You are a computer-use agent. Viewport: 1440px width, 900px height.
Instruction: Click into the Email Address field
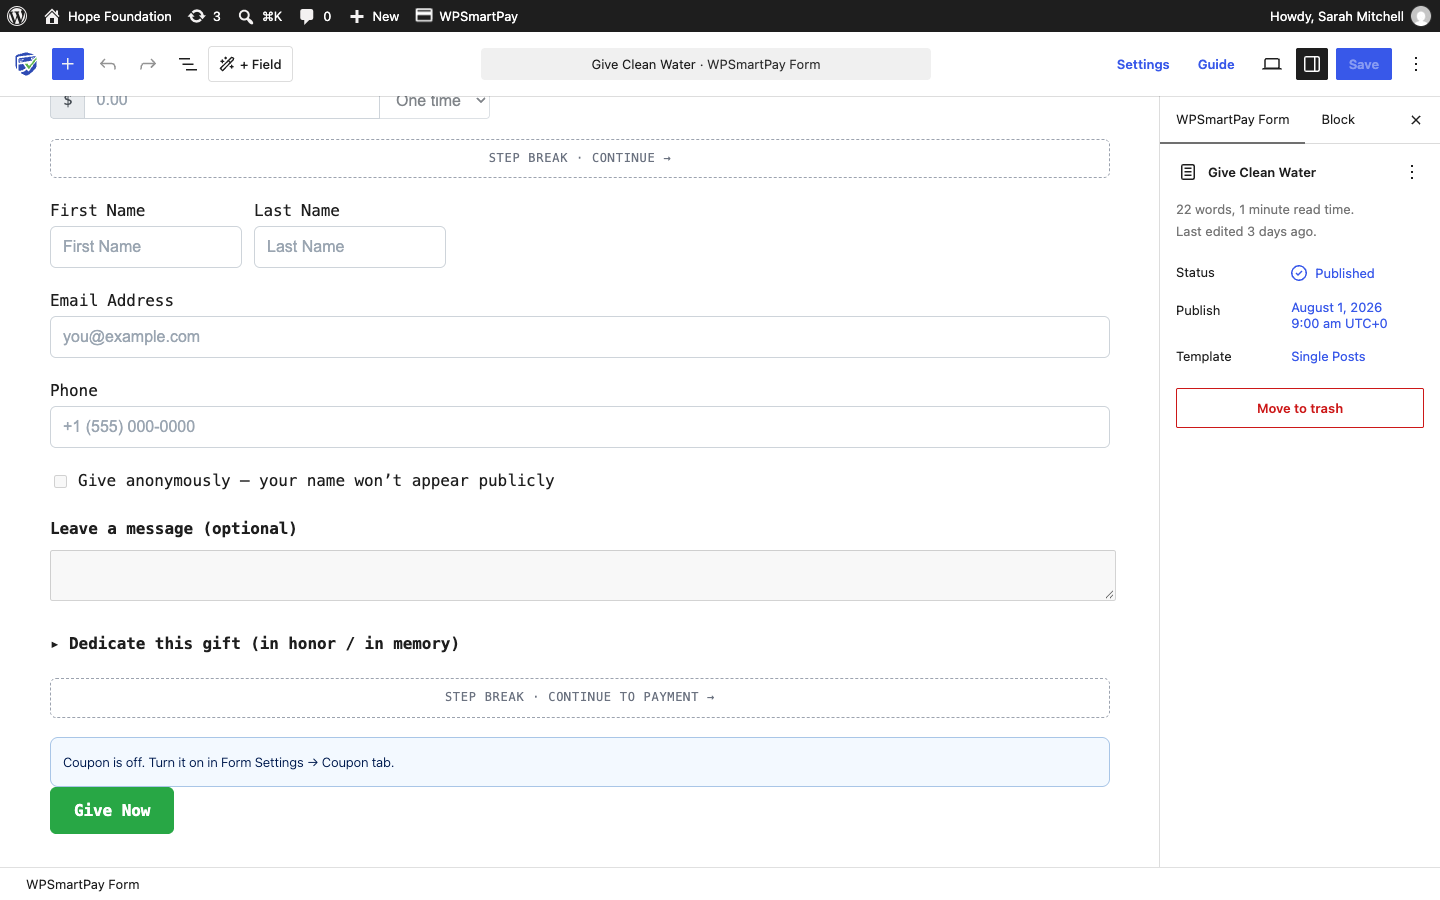(580, 337)
